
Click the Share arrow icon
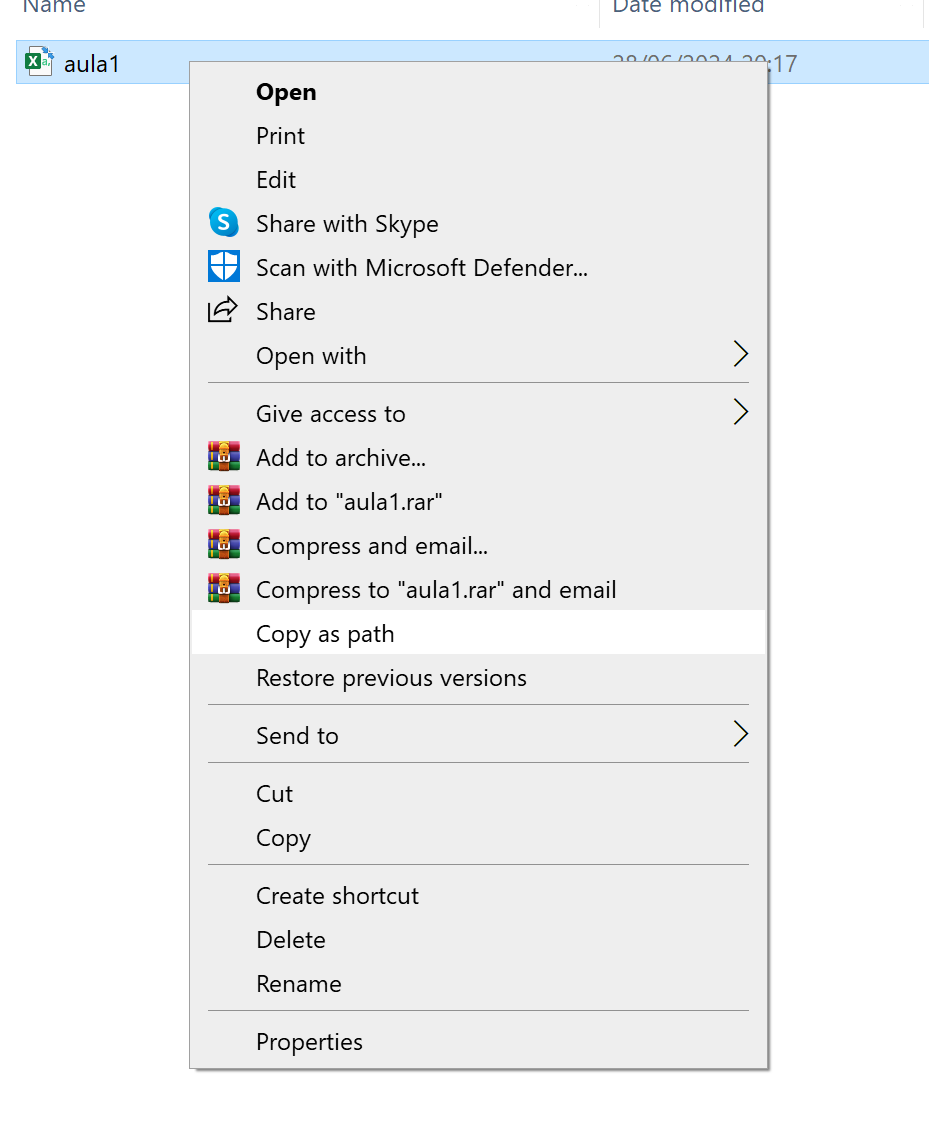pyautogui.click(x=223, y=311)
